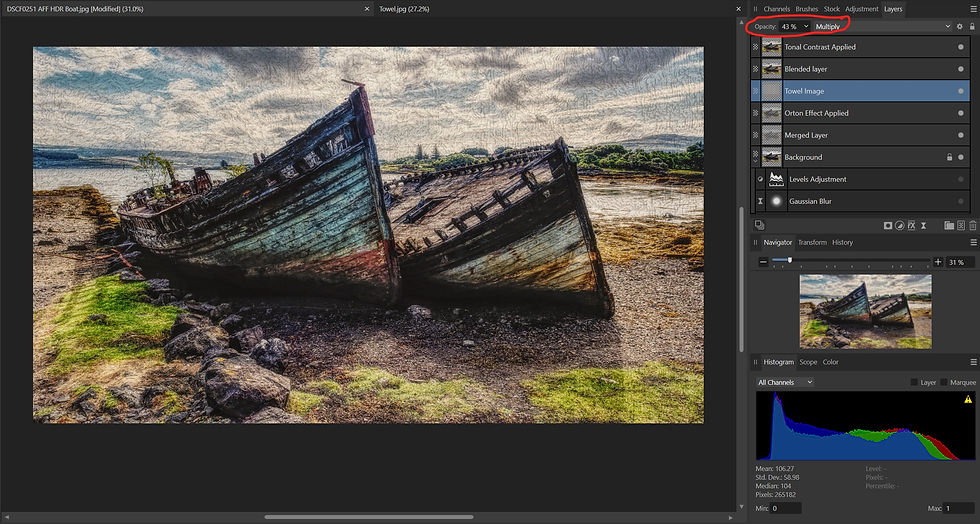Switch to the Towel.jpg document tab
The height and width of the screenshot is (524, 980).
(x=404, y=9)
